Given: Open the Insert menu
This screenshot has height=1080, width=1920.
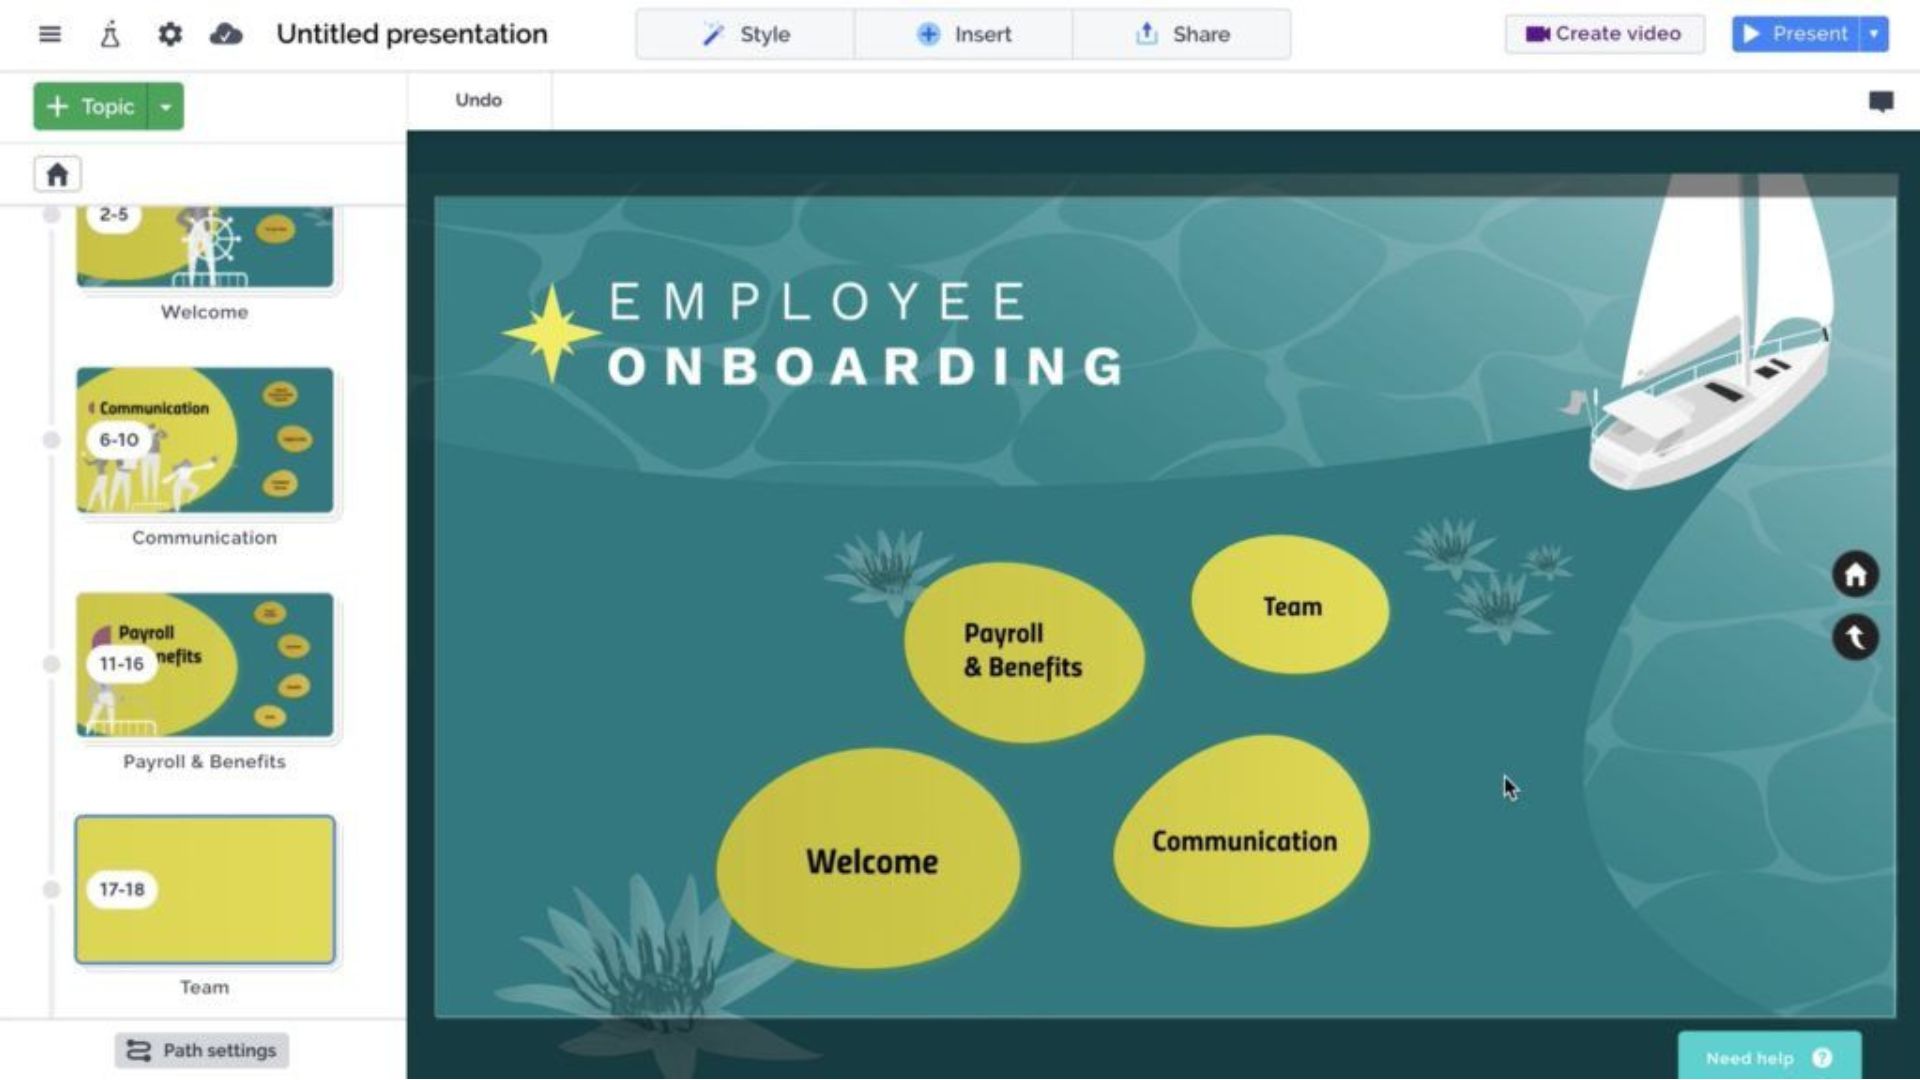Looking at the screenshot, I should point(963,34).
